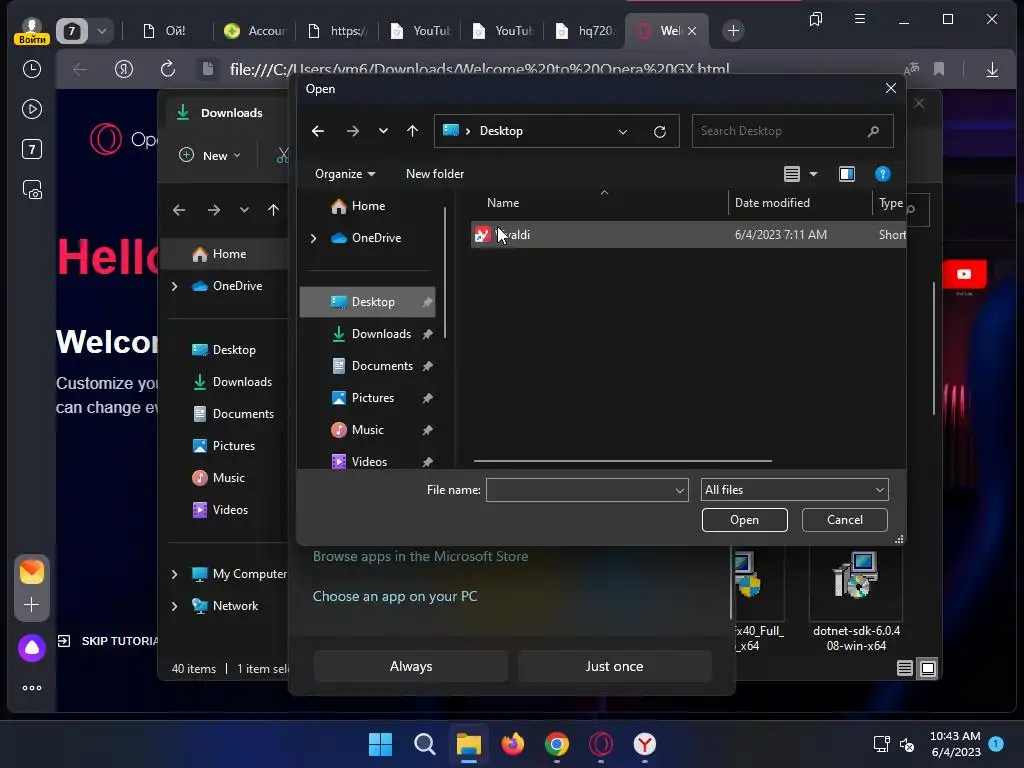The width and height of the screenshot is (1024, 768).
Task: Switch to the hq720 tab
Action: [584, 31]
